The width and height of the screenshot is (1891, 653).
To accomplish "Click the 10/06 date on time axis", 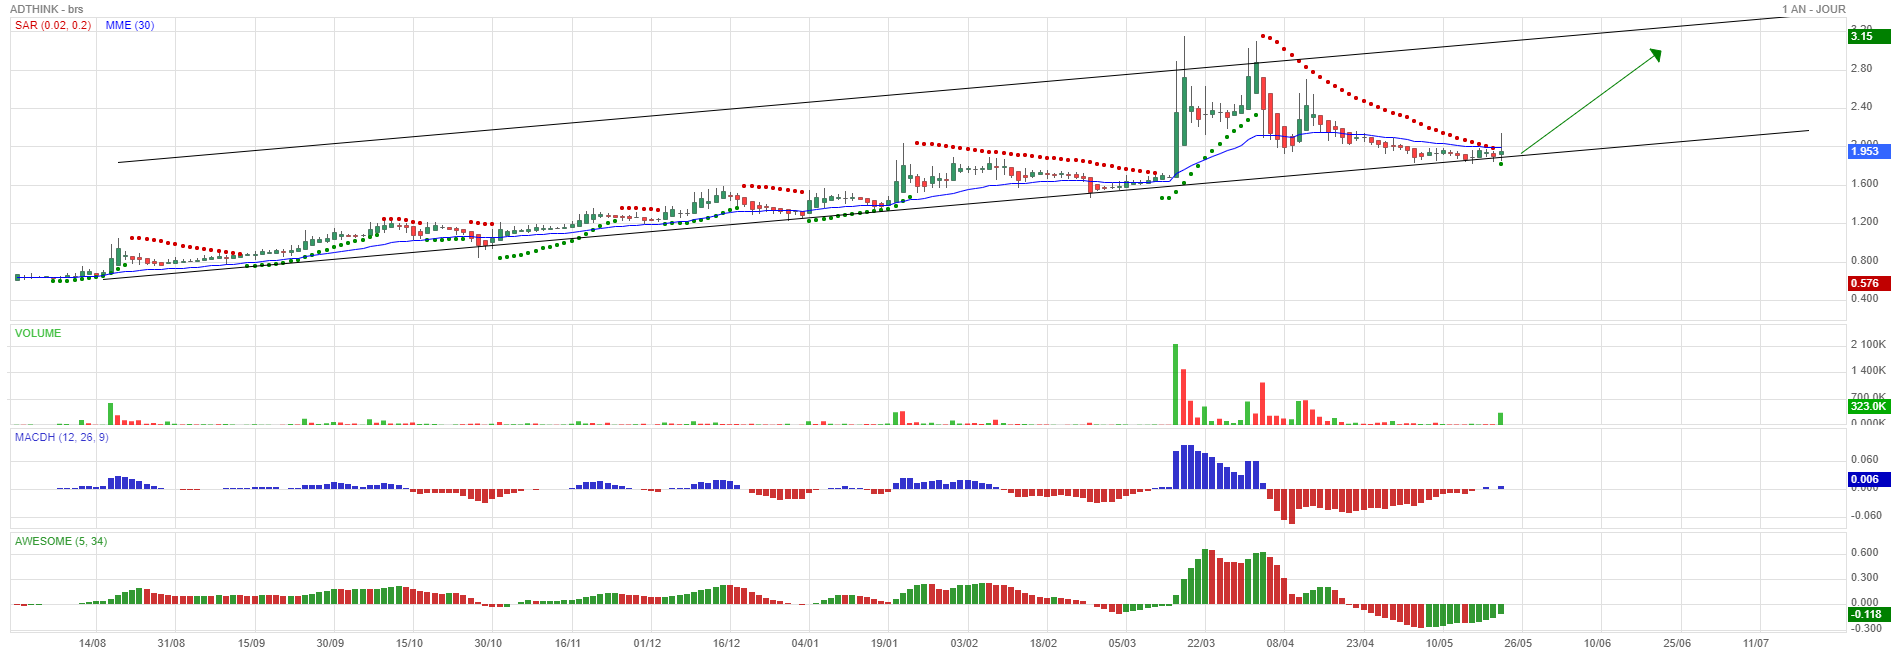I will coord(1597,643).
